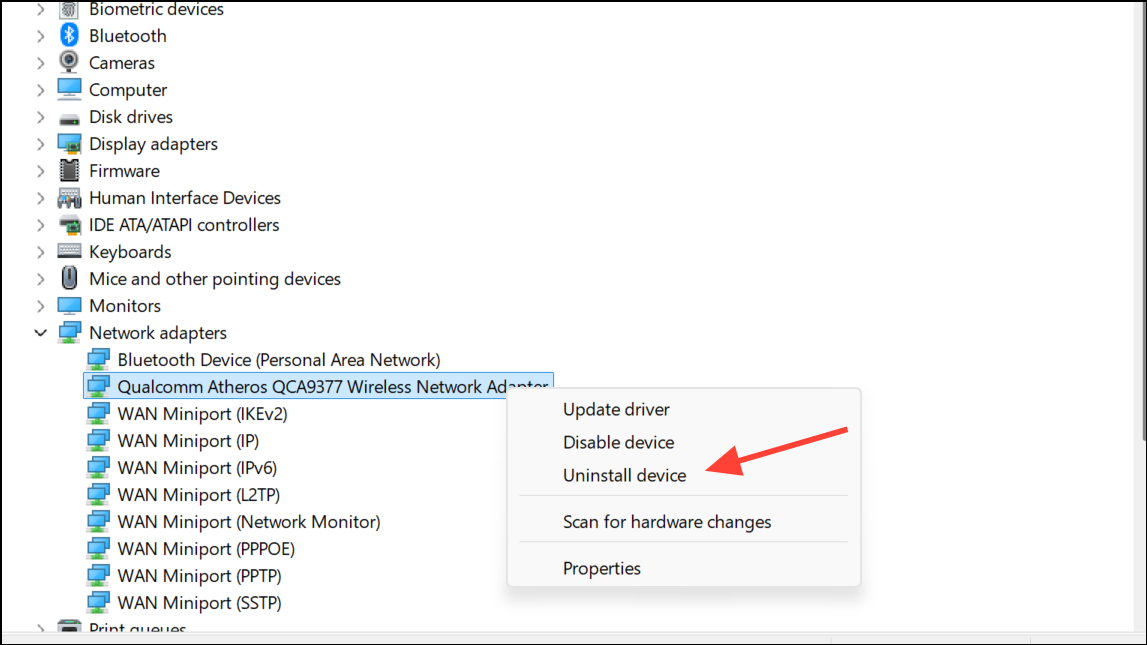Click the Keyboards category icon
Image resolution: width=1147 pixels, height=645 pixels.
[69, 252]
